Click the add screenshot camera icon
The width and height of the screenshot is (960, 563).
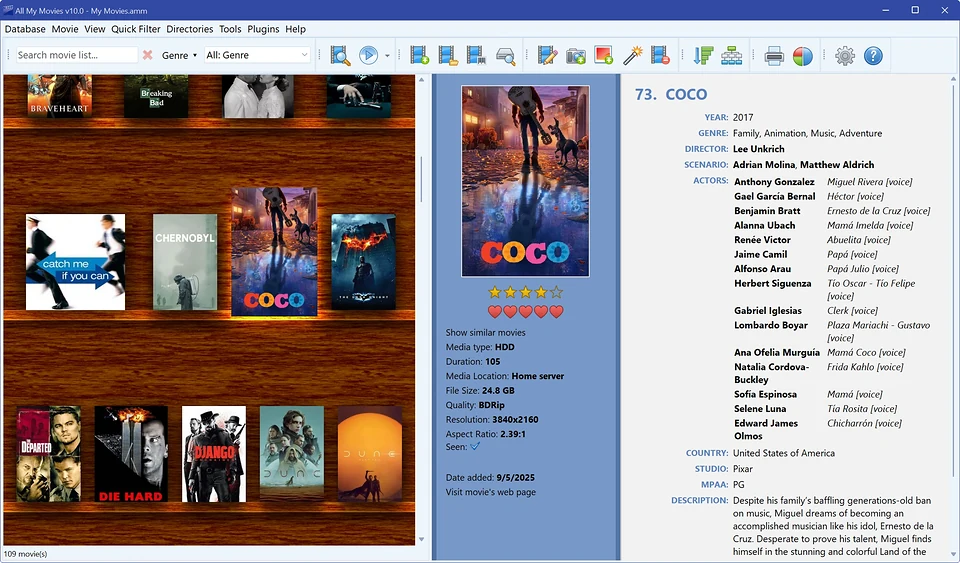[576, 56]
